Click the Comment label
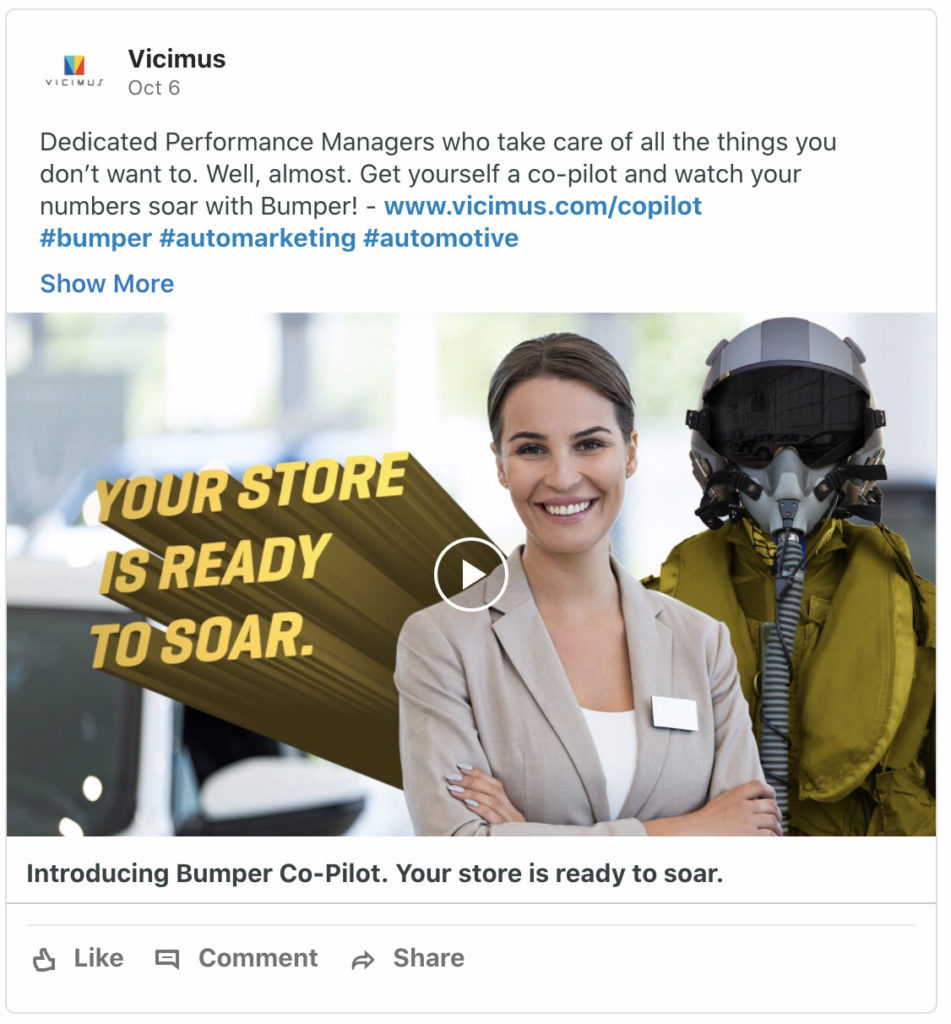The height and width of the screenshot is (1024, 951). [258, 958]
